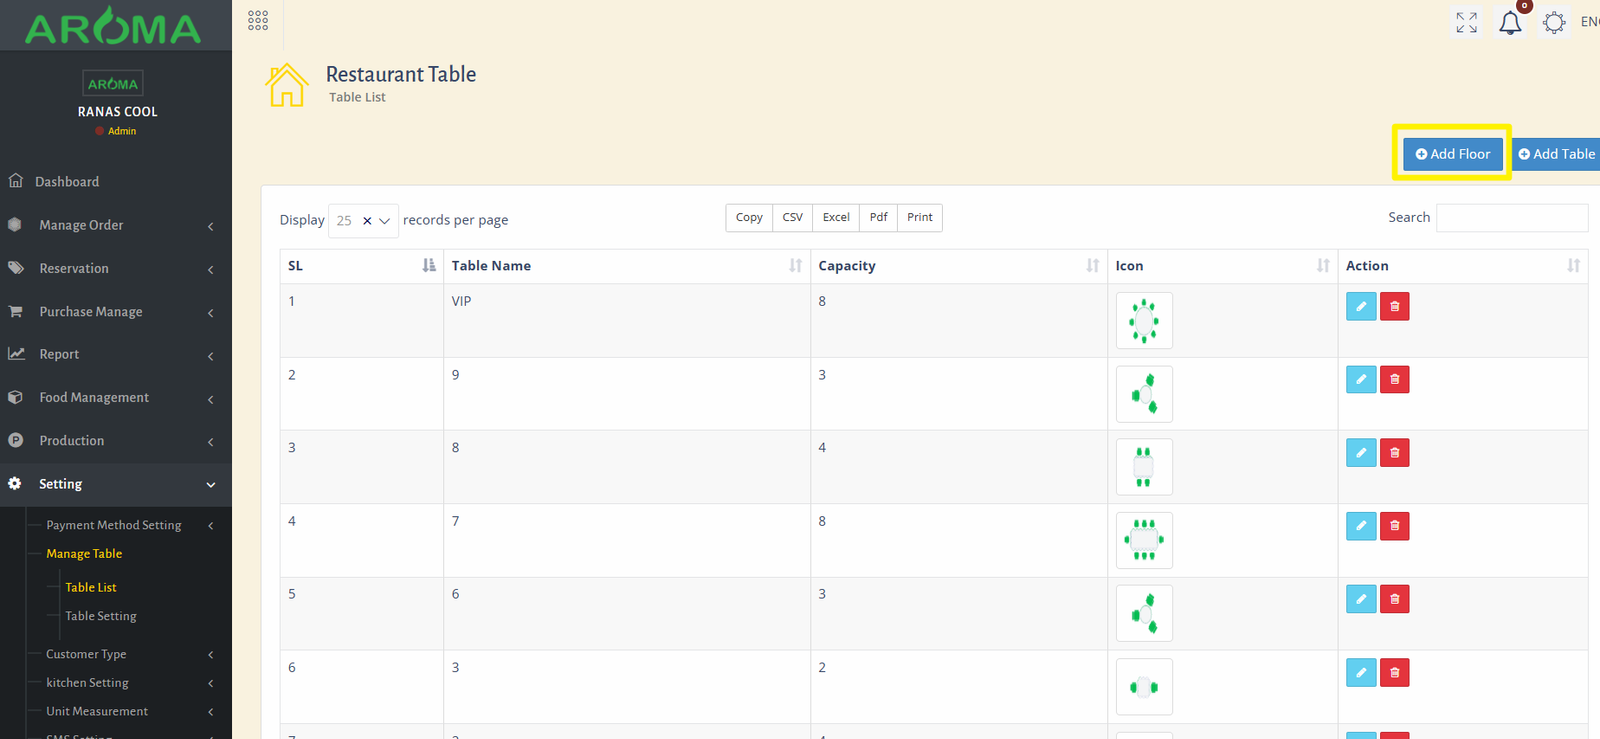1600x739 pixels.
Task: Expand the Manage Order menu
Action: (116, 226)
